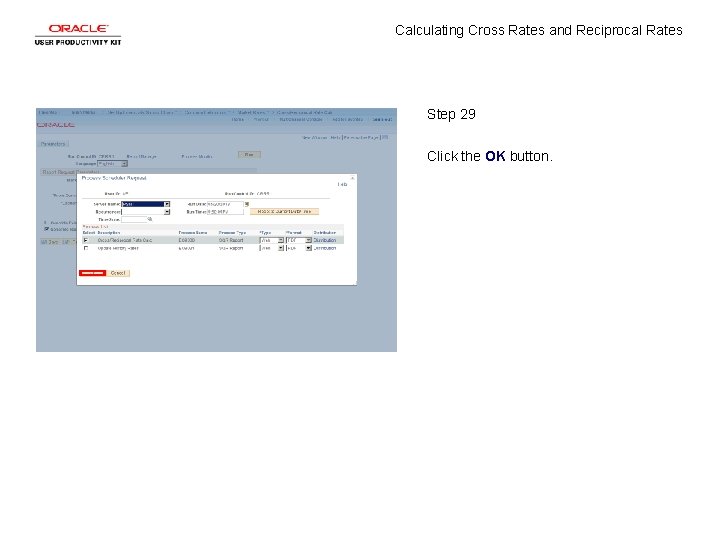The width and height of the screenshot is (720, 540).
Task: Close the Process Scheduler Request dialog
Action: [x=353, y=178]
